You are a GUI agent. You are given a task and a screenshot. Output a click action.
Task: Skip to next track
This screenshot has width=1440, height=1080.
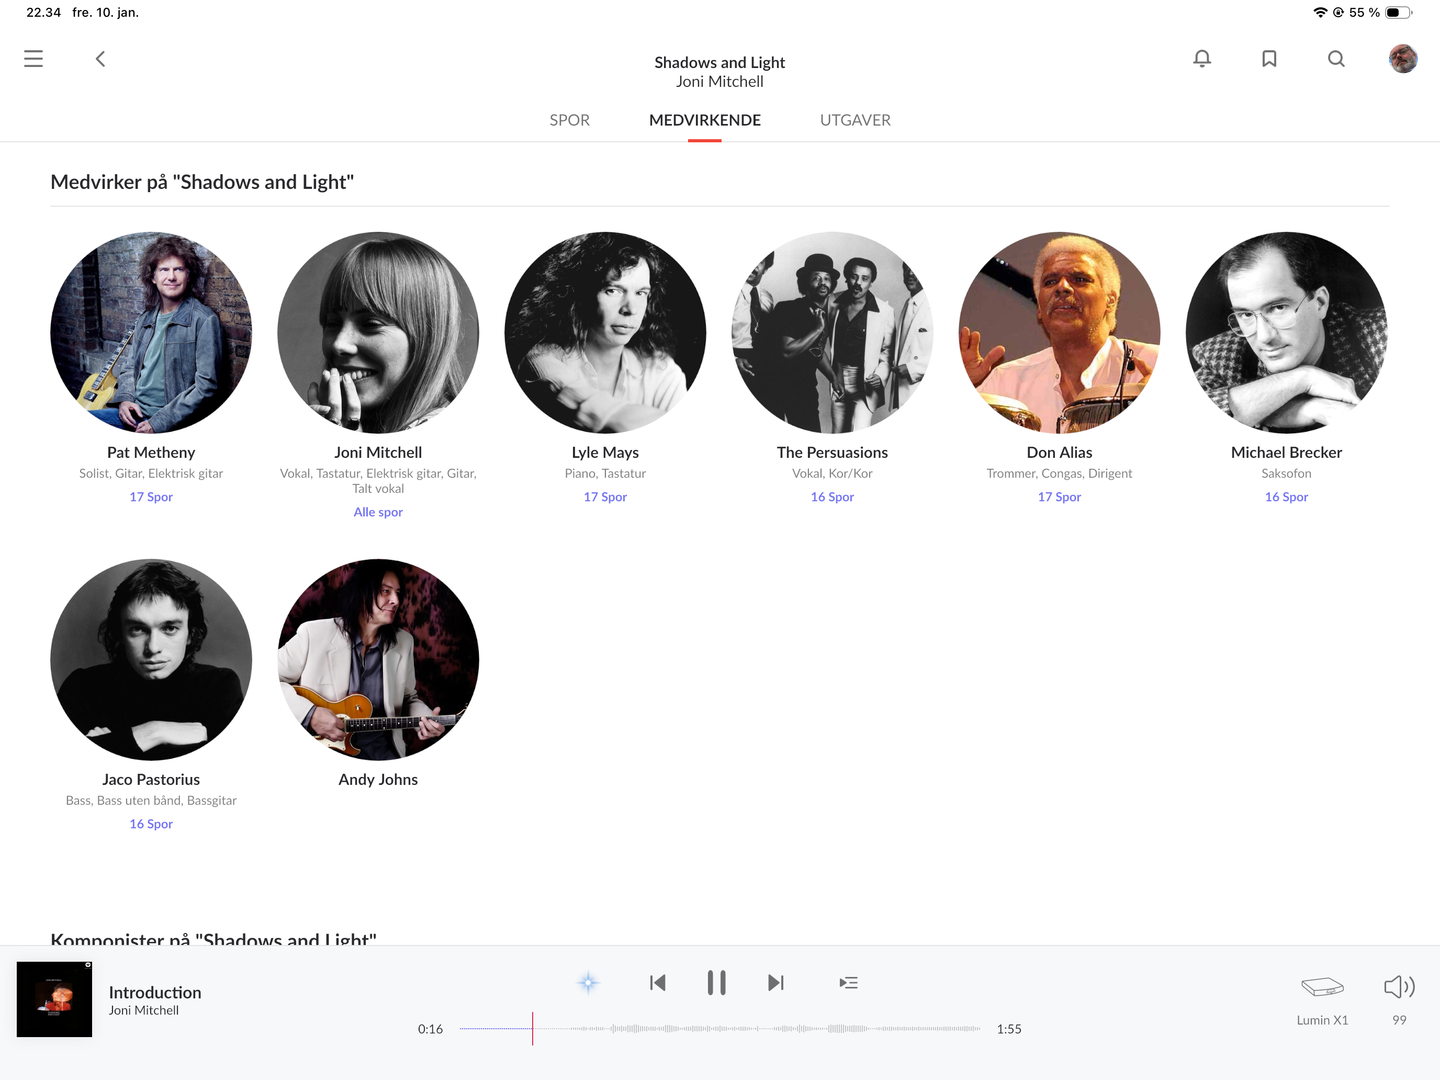coord(775,983)
